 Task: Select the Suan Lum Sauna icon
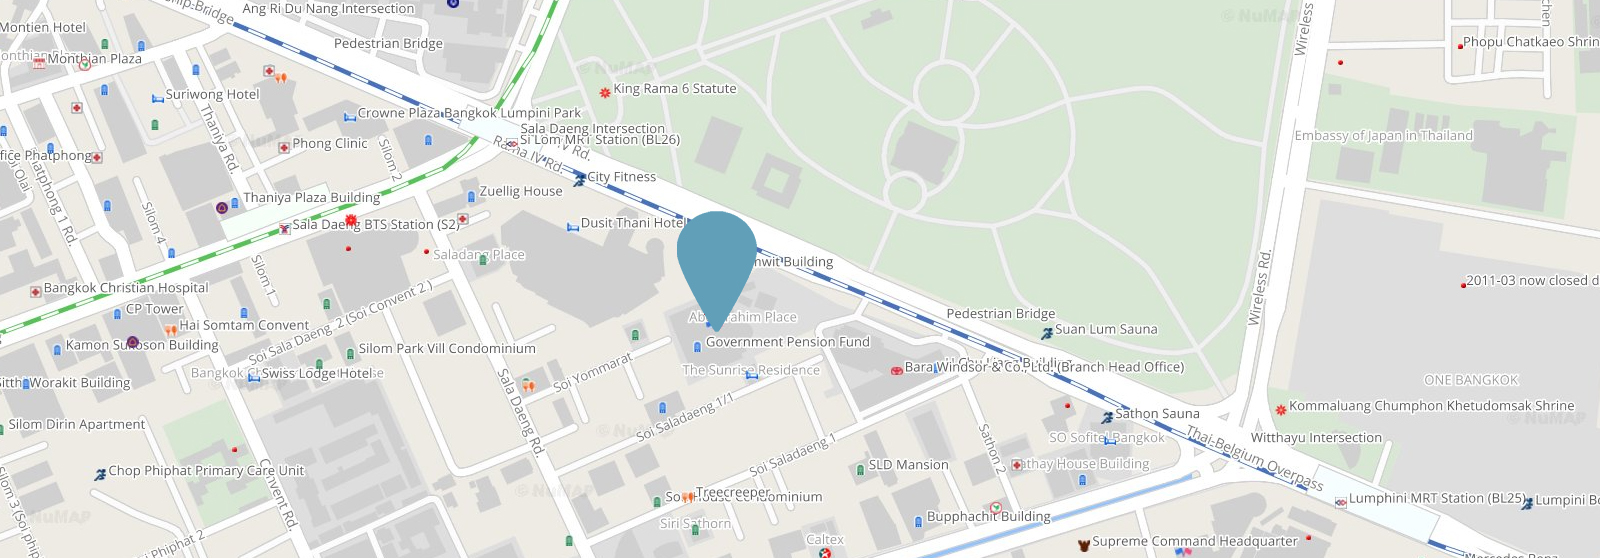[1047, 333]
